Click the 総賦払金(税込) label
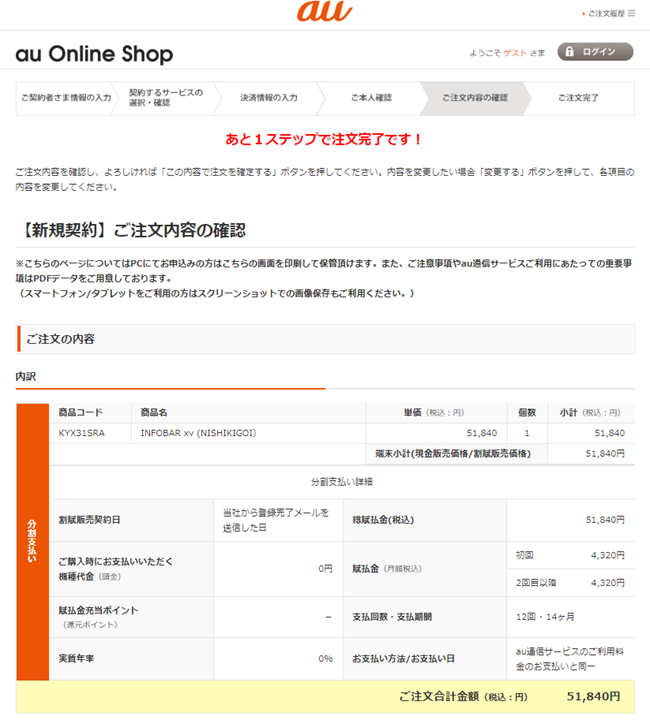Screen dimensions: 650x720 point(383,520)
